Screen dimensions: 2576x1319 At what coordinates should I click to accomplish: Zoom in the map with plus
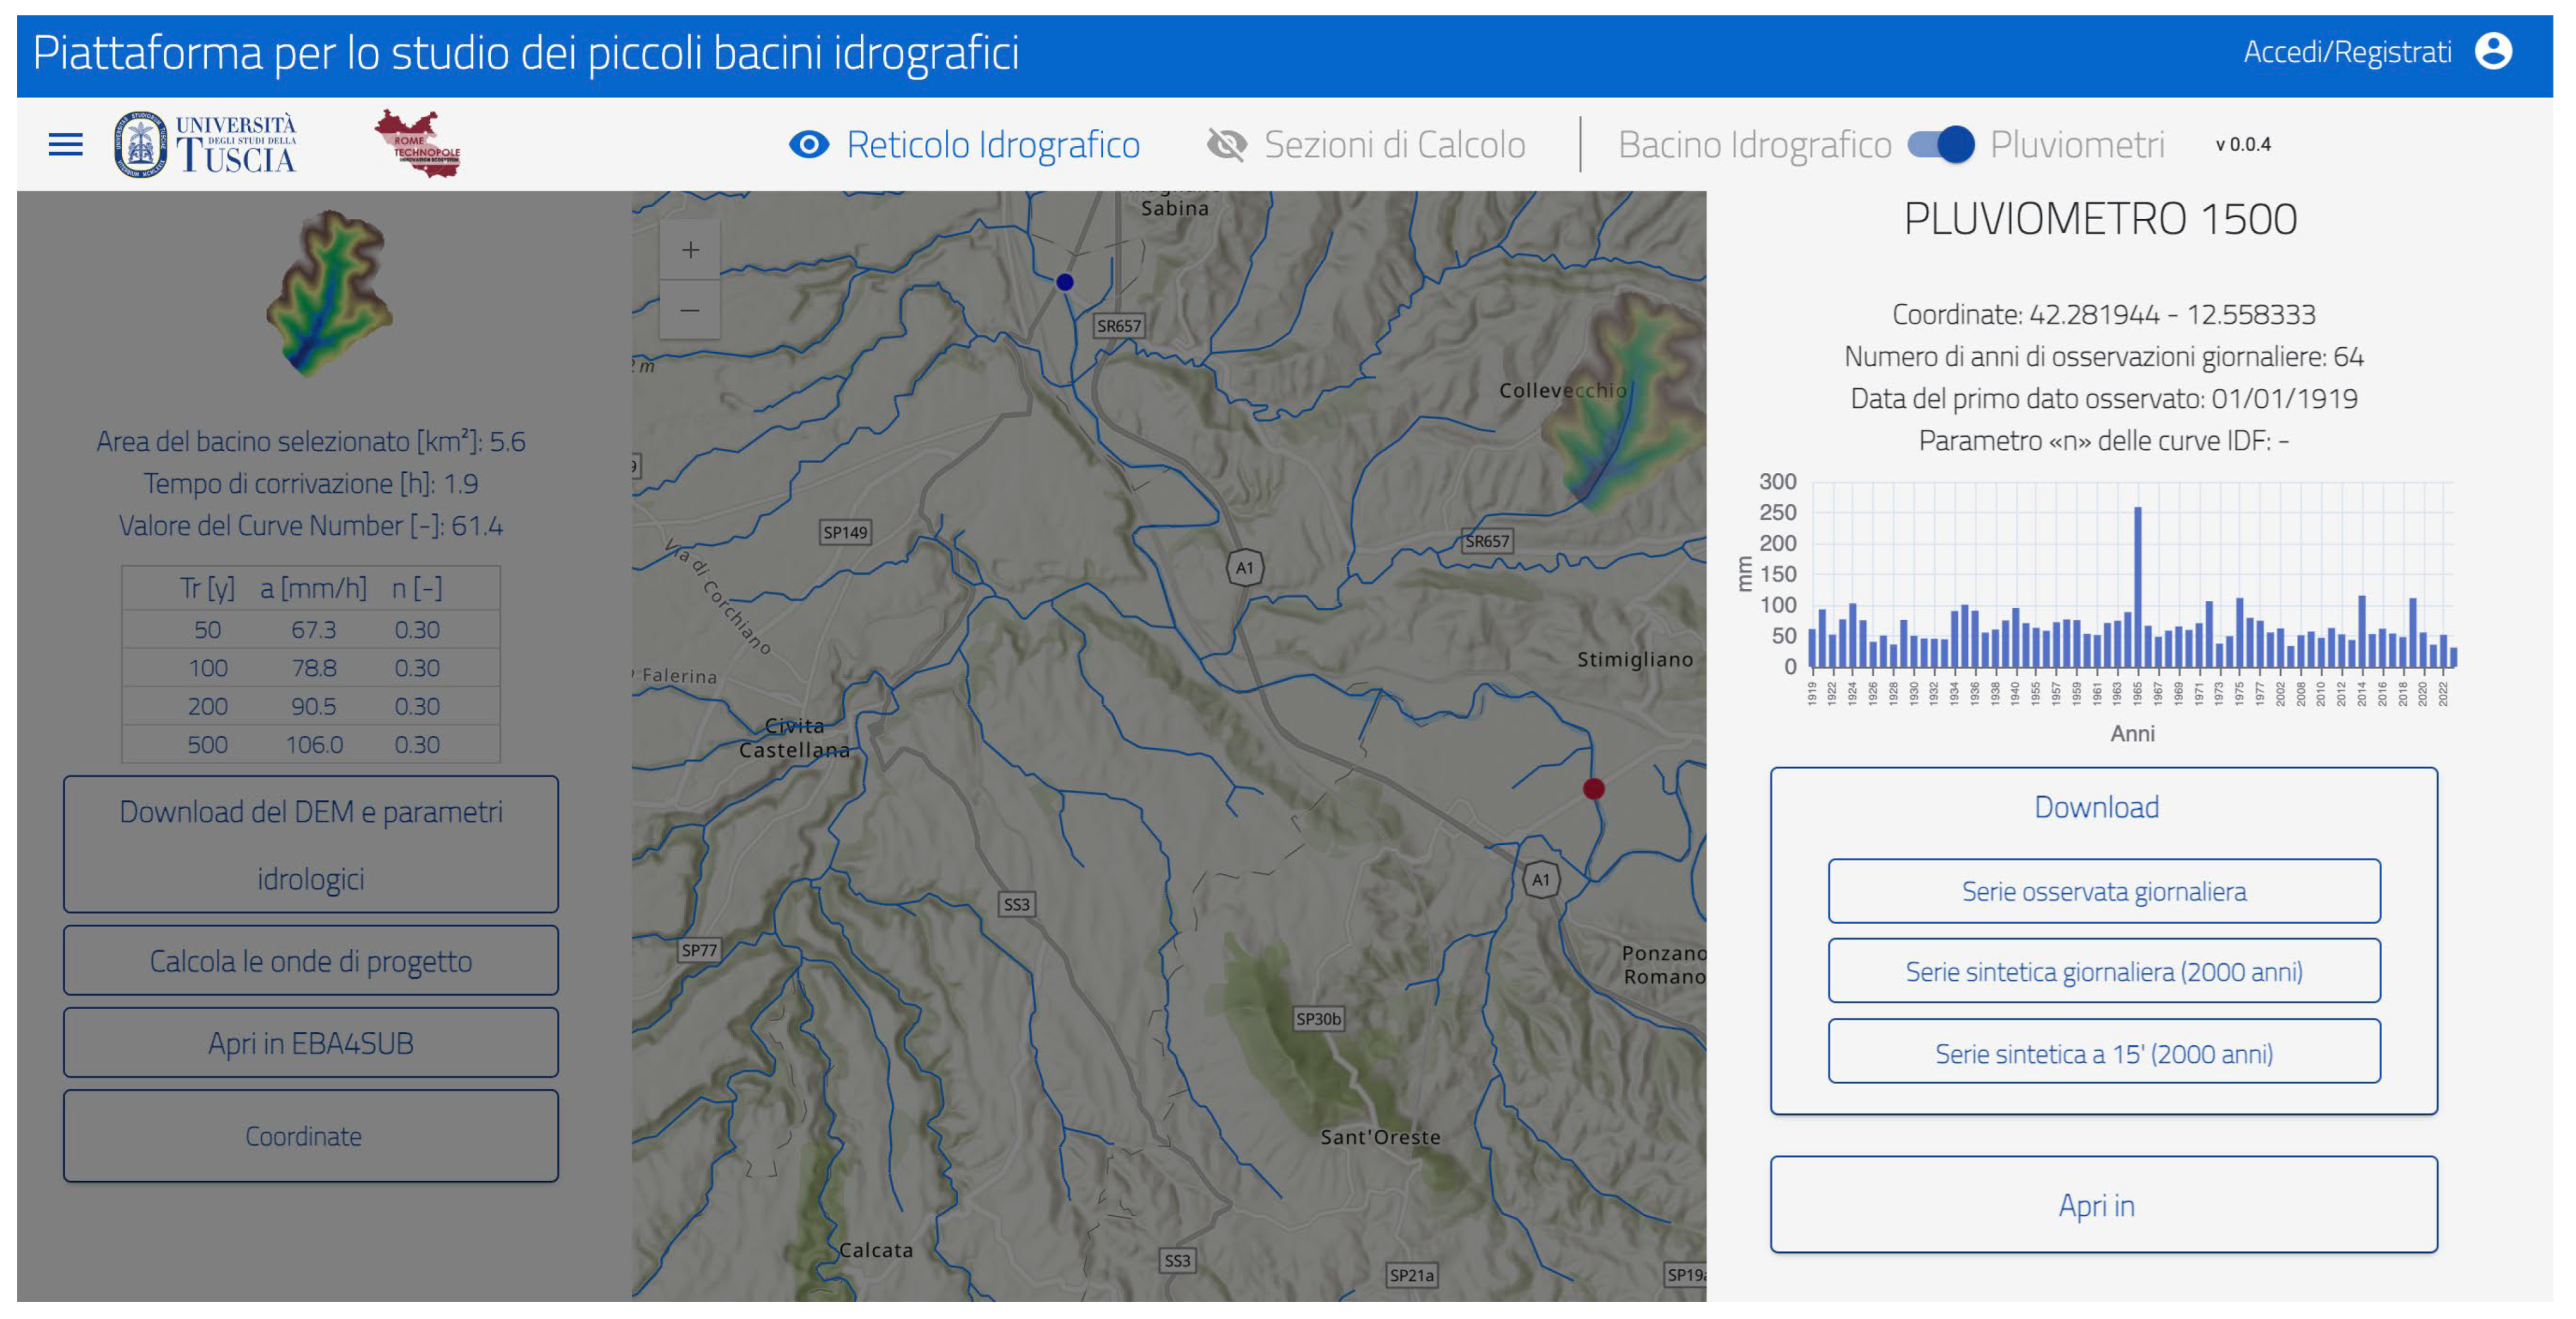pyautogui.click(x=690, y=250)
